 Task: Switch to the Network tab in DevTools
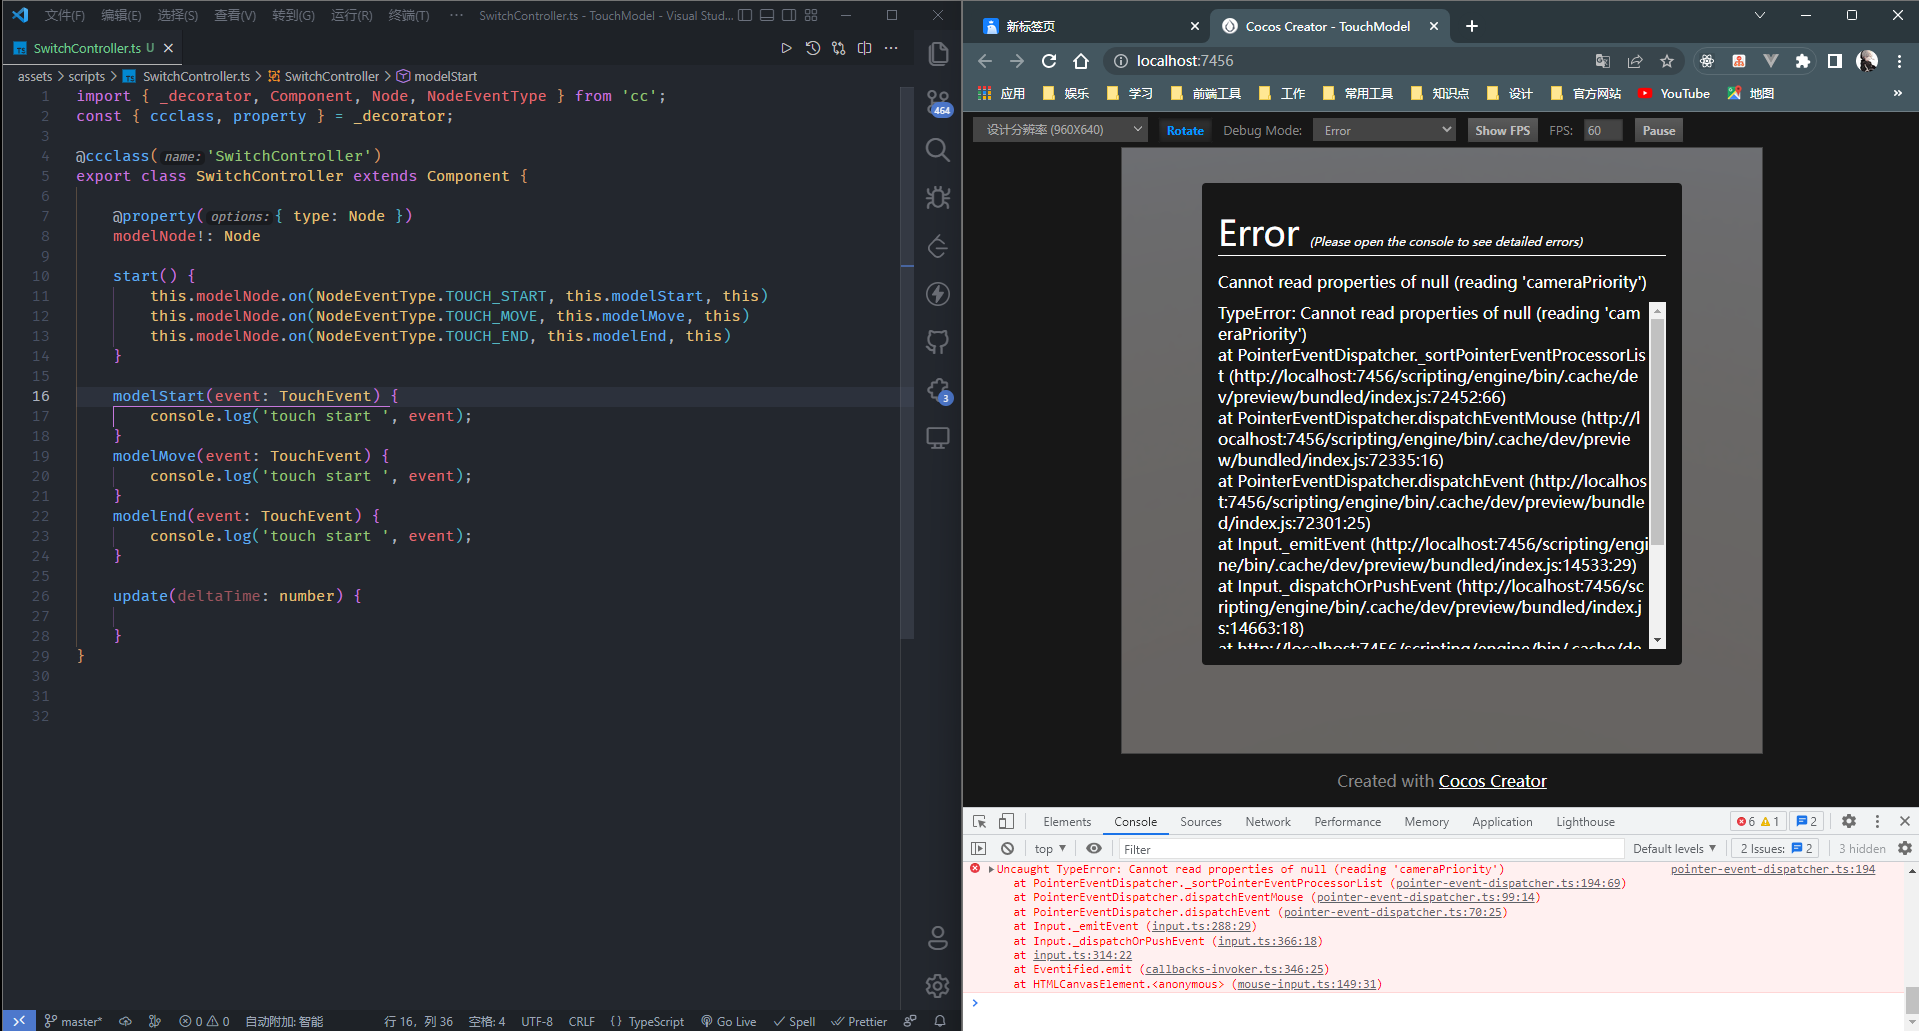[1268, 822]
